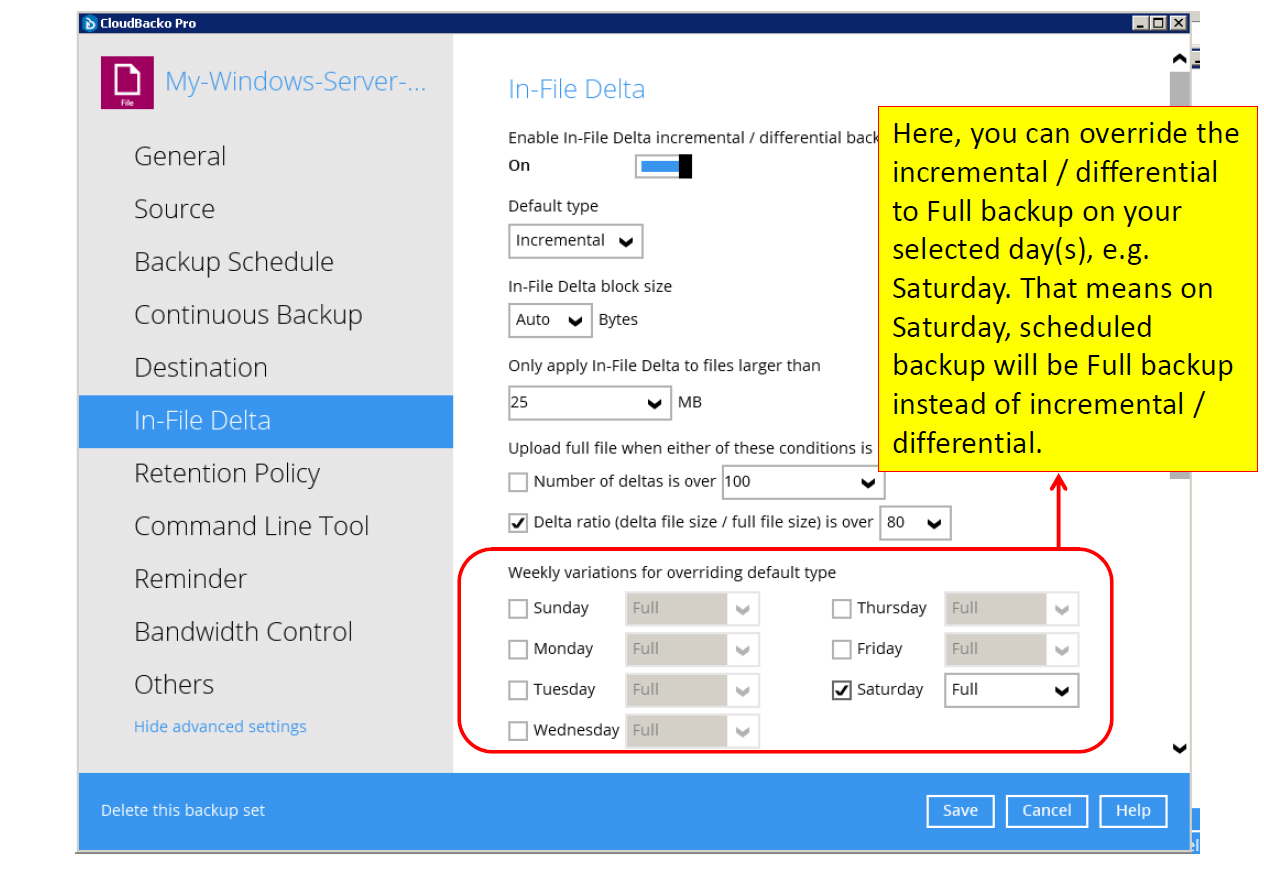Click the scrollbar up arrow

[x=1180, y=60]
